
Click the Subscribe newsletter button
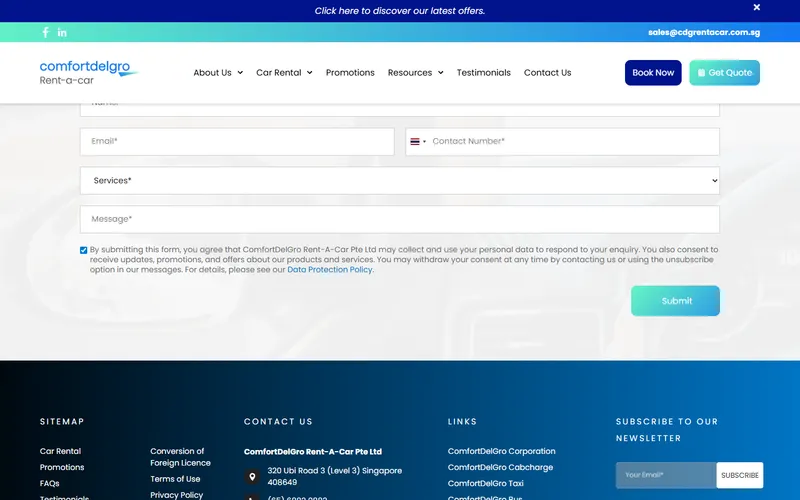(740, 475)
